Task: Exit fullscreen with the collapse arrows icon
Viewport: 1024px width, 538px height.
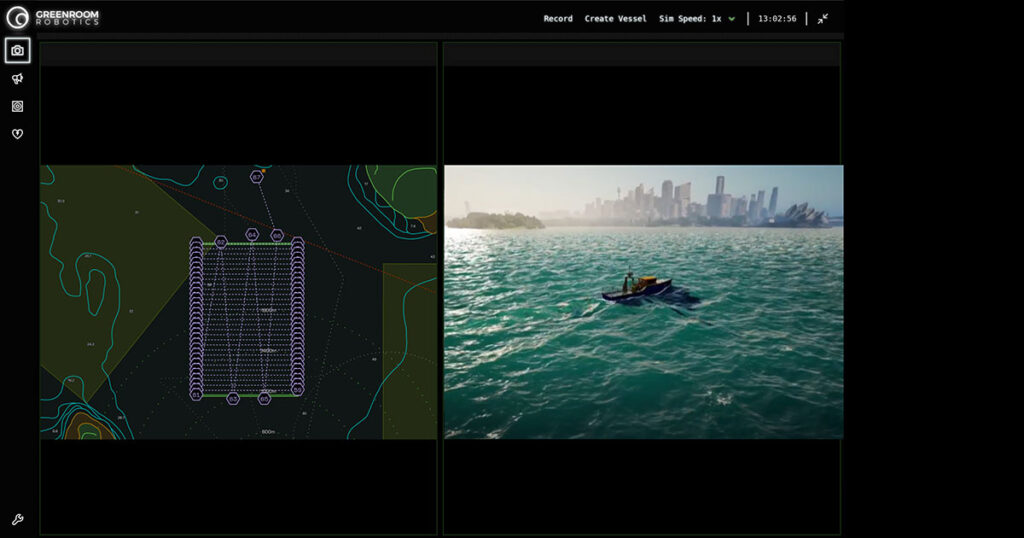Action: coord(822,19)
